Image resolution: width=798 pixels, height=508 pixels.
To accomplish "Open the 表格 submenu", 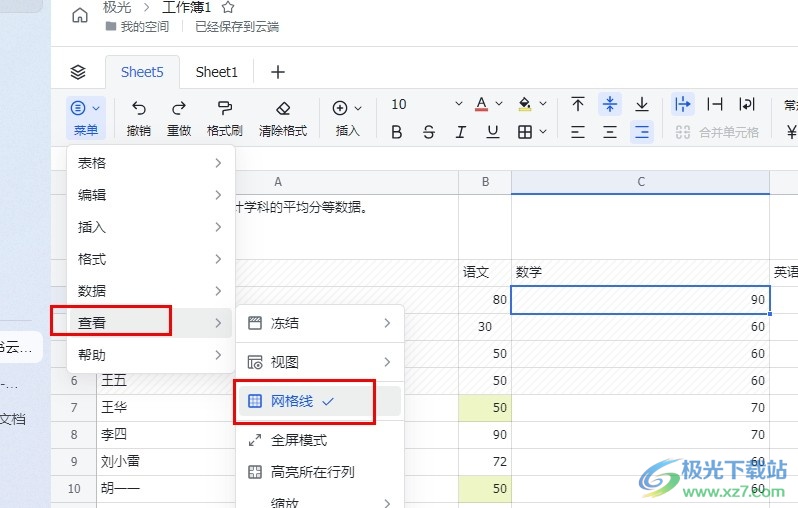I will point(150,163).
